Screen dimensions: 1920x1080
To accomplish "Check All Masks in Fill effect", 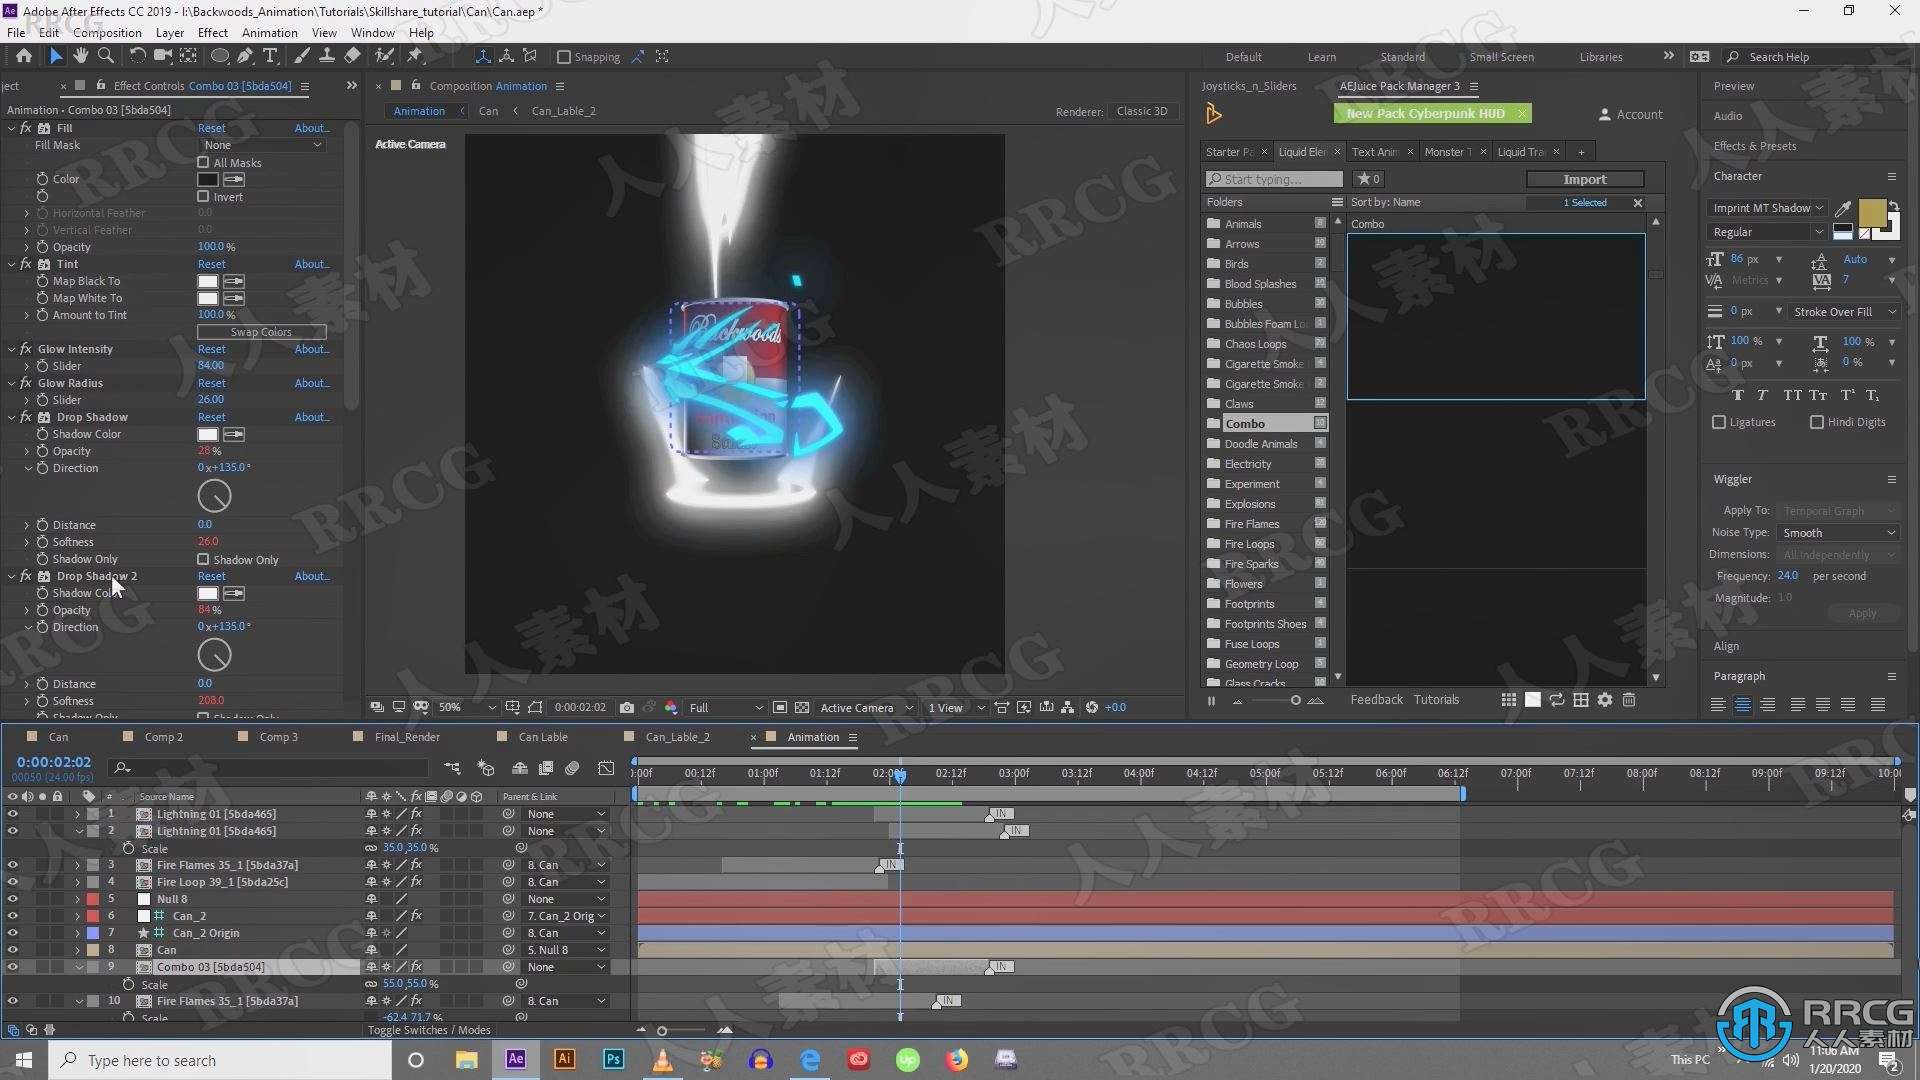I will [203, 162].
